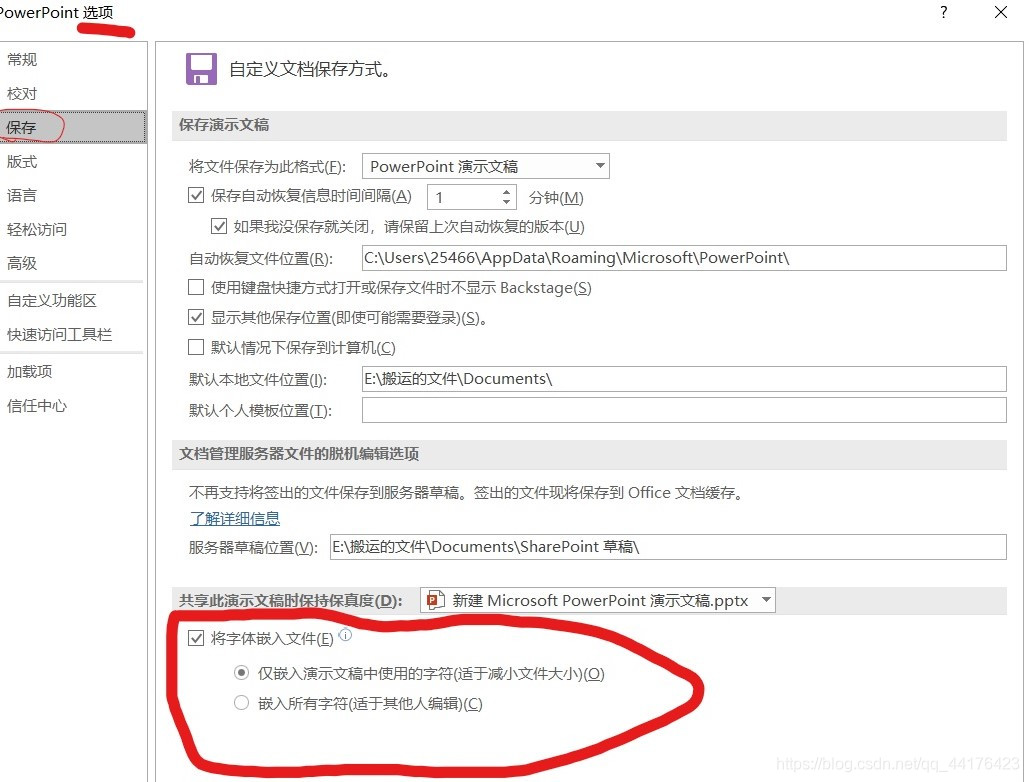
Task: Toggle 显示其他保存位置 checkbox
Action: (196, 318)
